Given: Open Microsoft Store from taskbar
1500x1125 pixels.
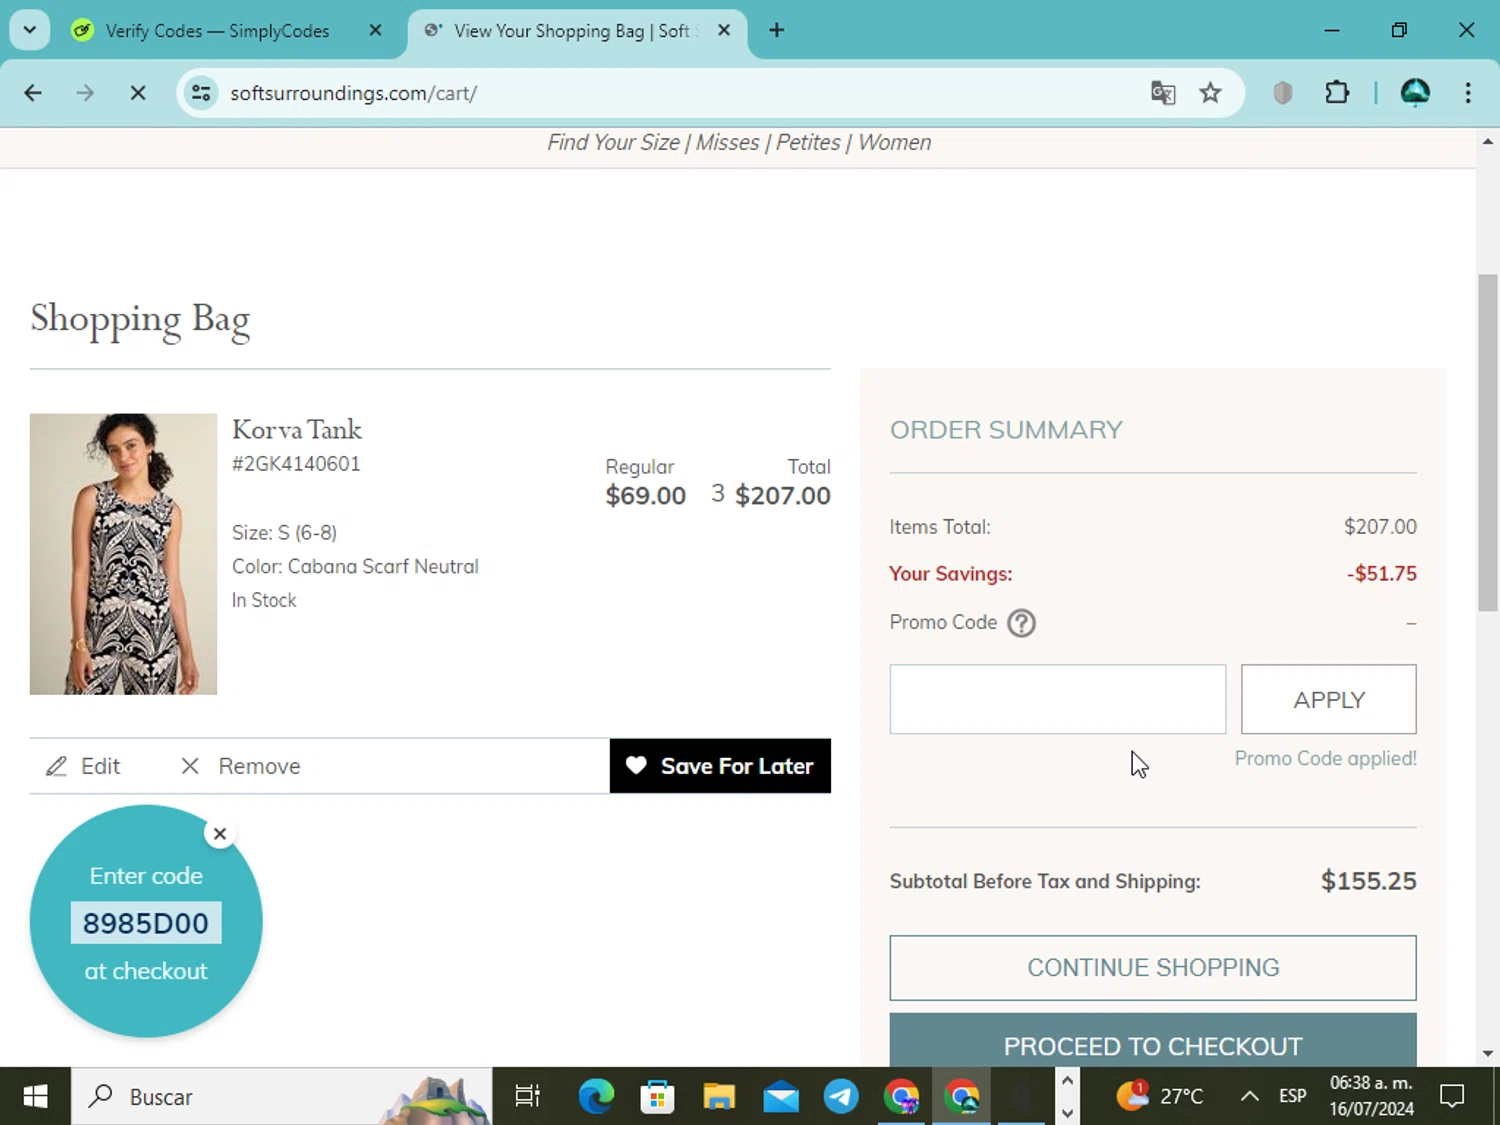Looking at the screenshot, I should point(657,1097).
